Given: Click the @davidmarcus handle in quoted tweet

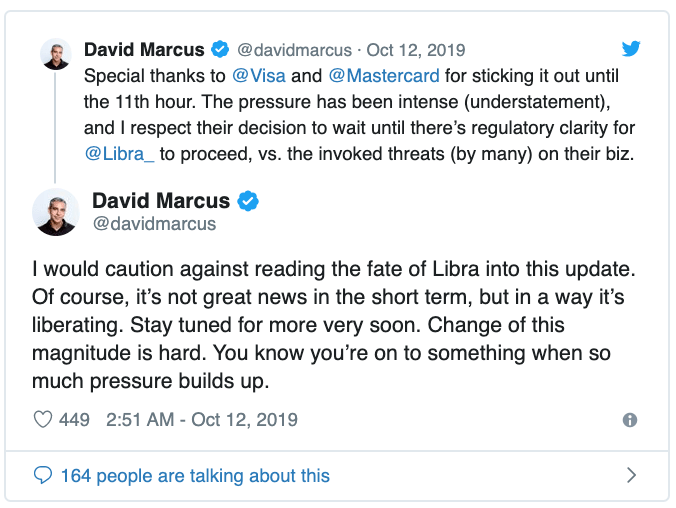Looking at the screenshot, I should [294, 50].
